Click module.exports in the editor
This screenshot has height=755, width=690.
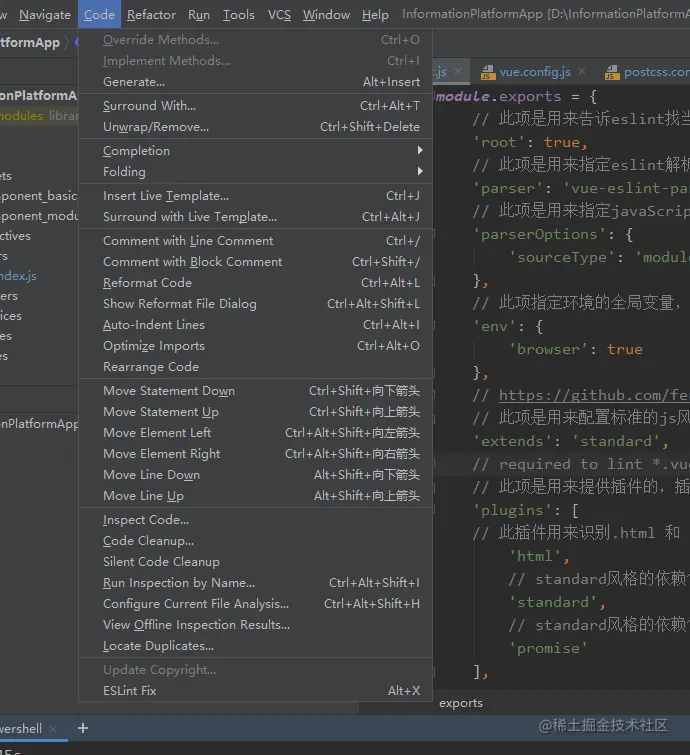pyautogui.click(x=498, y=96)
